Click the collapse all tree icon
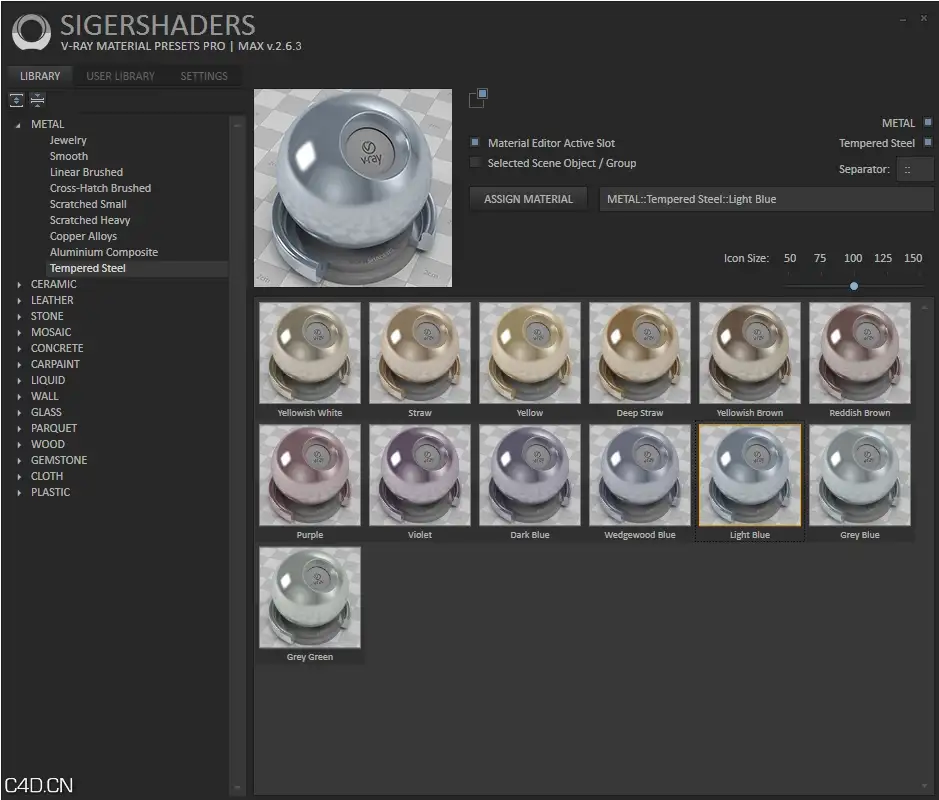The height and width of the screenshot is (800, 939). click(37, 100)
